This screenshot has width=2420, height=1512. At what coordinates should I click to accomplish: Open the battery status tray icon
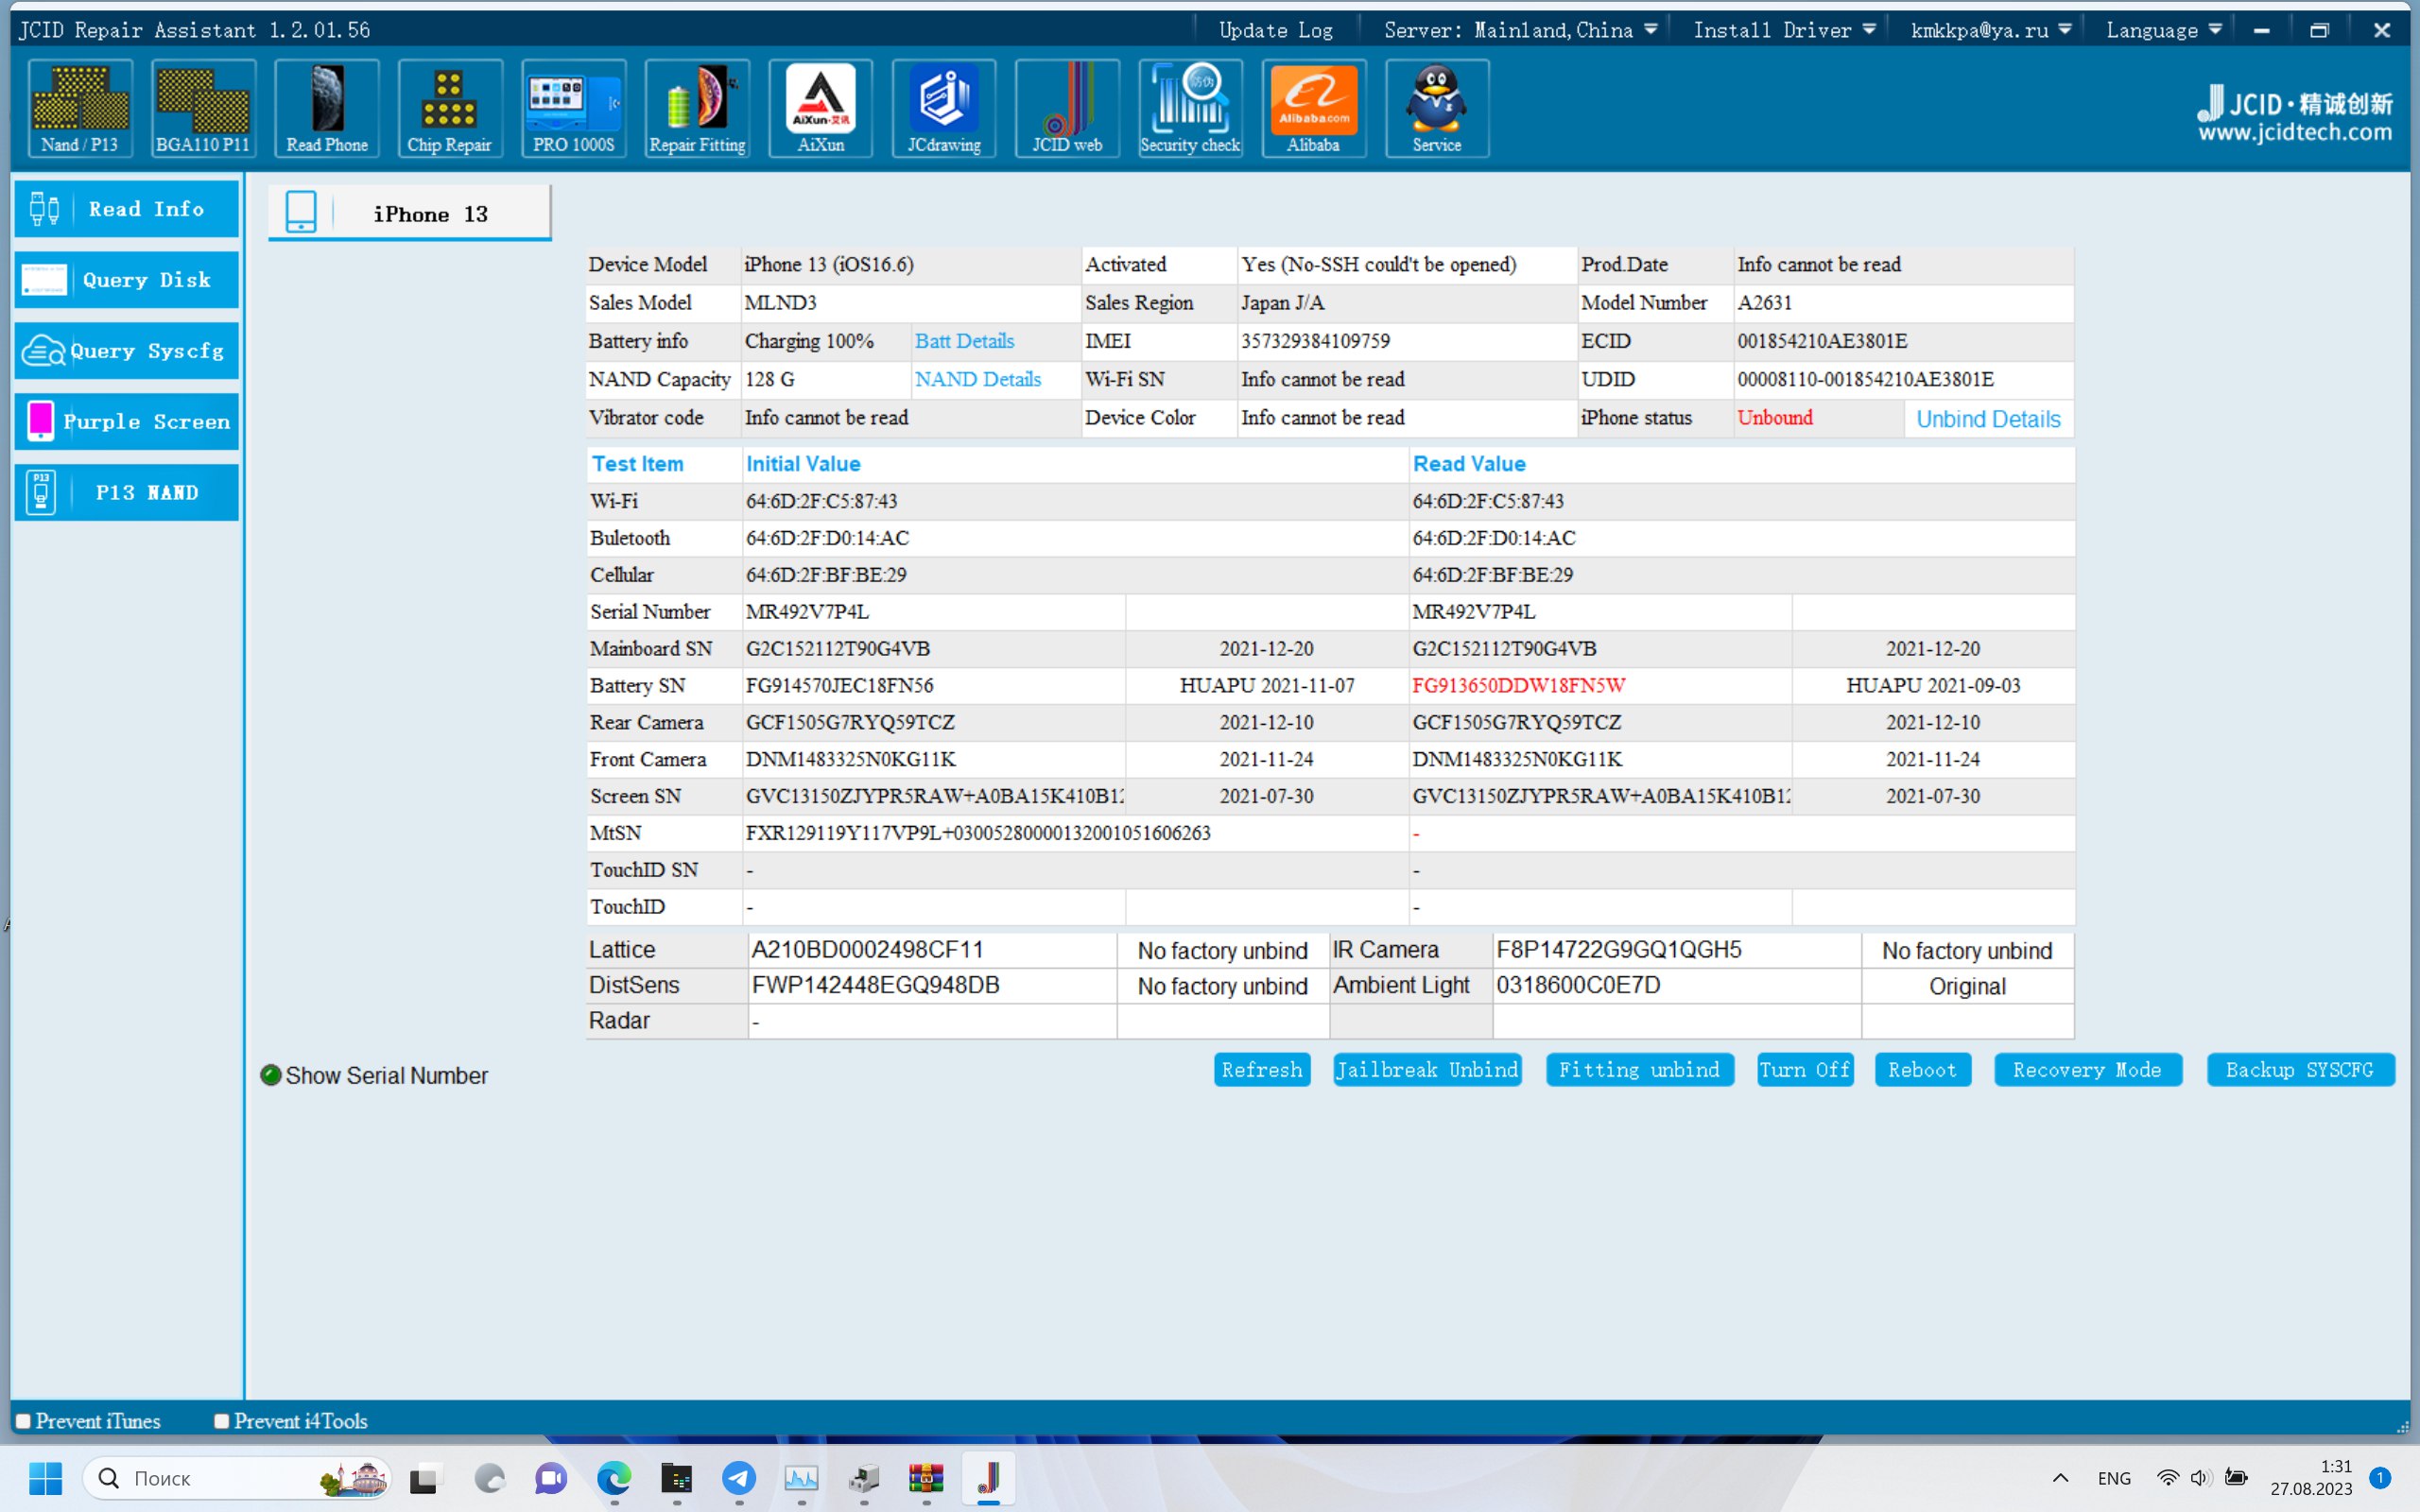(2236, 1478)
